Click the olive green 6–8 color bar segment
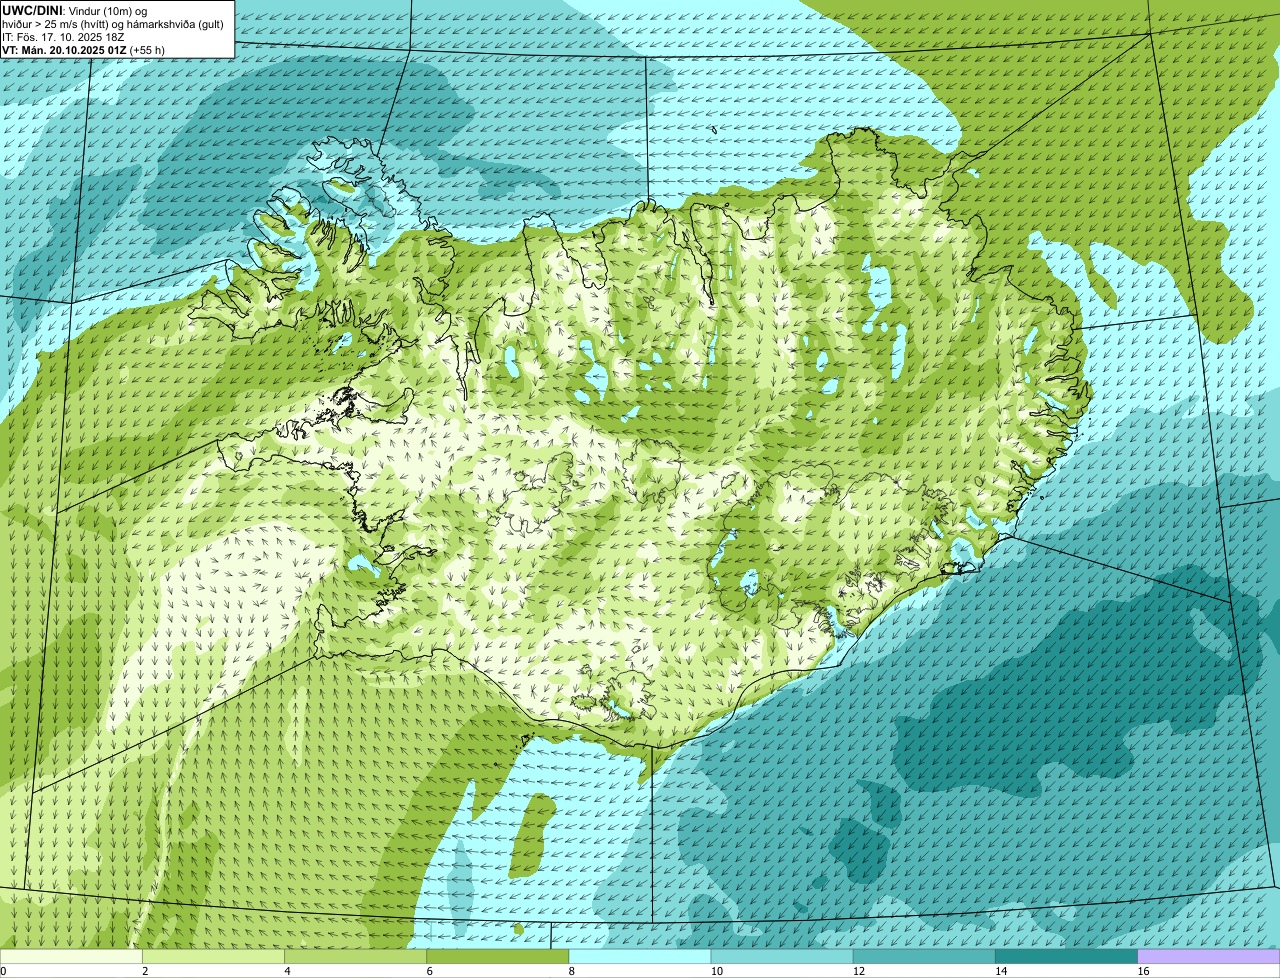This screenshot has height=978, width=1280. (x=498, y=956)
